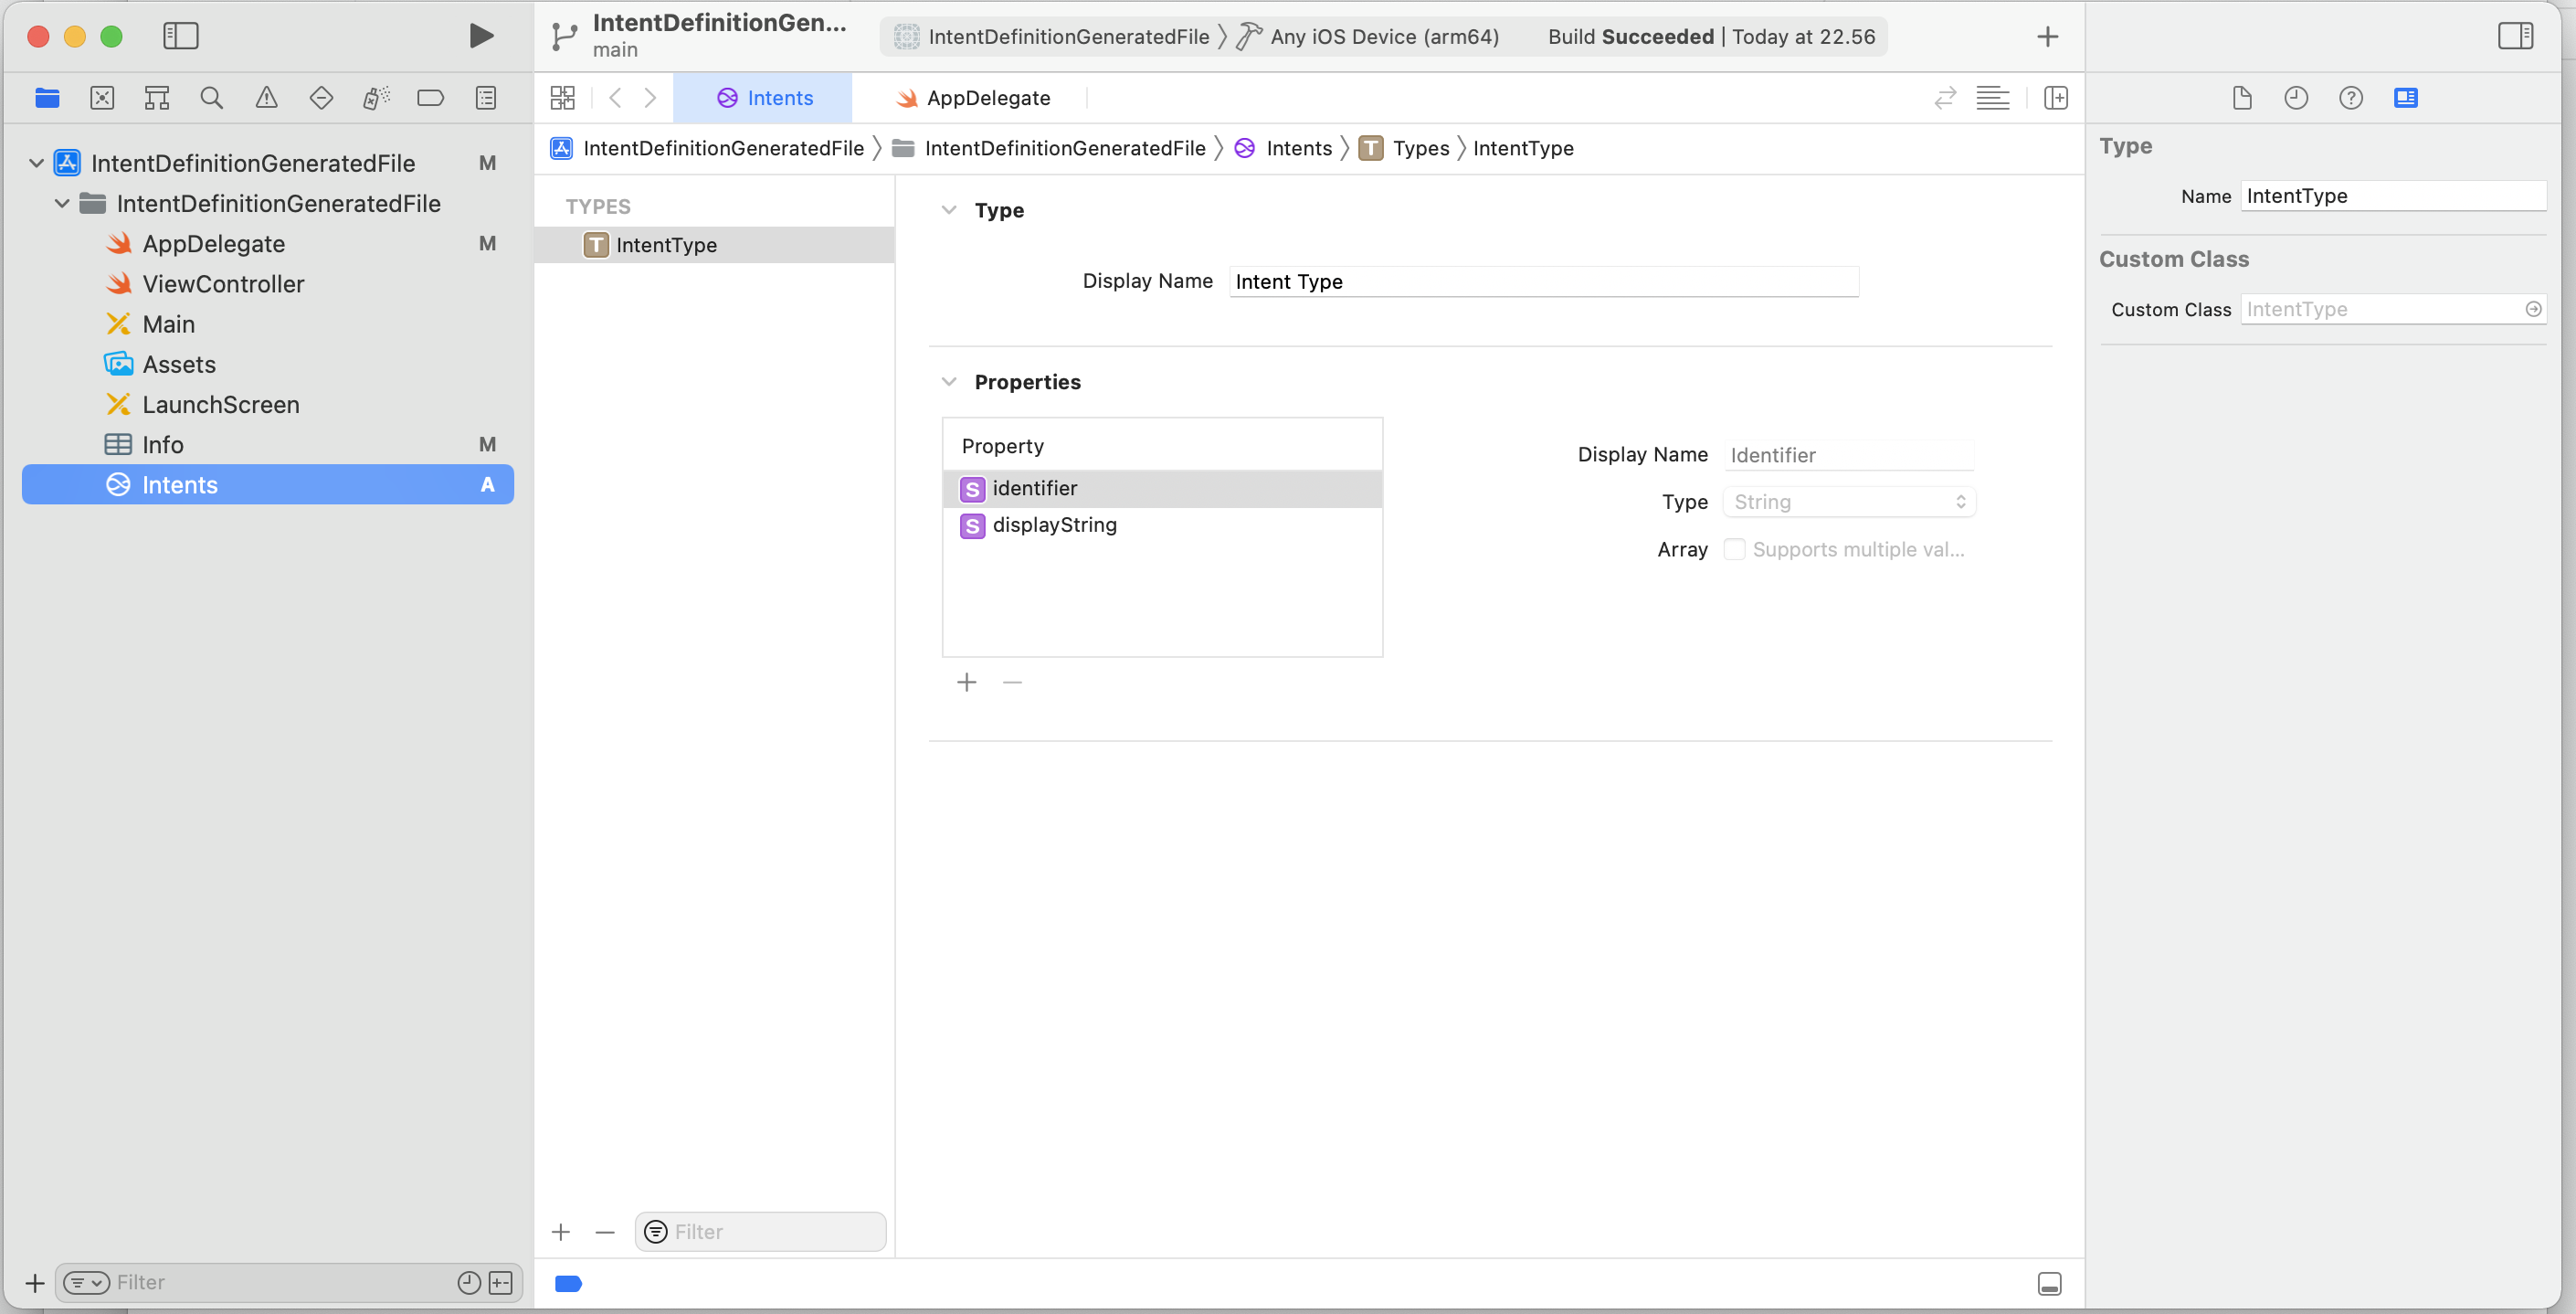Select the displayString property row
This screenshot has height=1314, width=2576.
coord(1054,525)
